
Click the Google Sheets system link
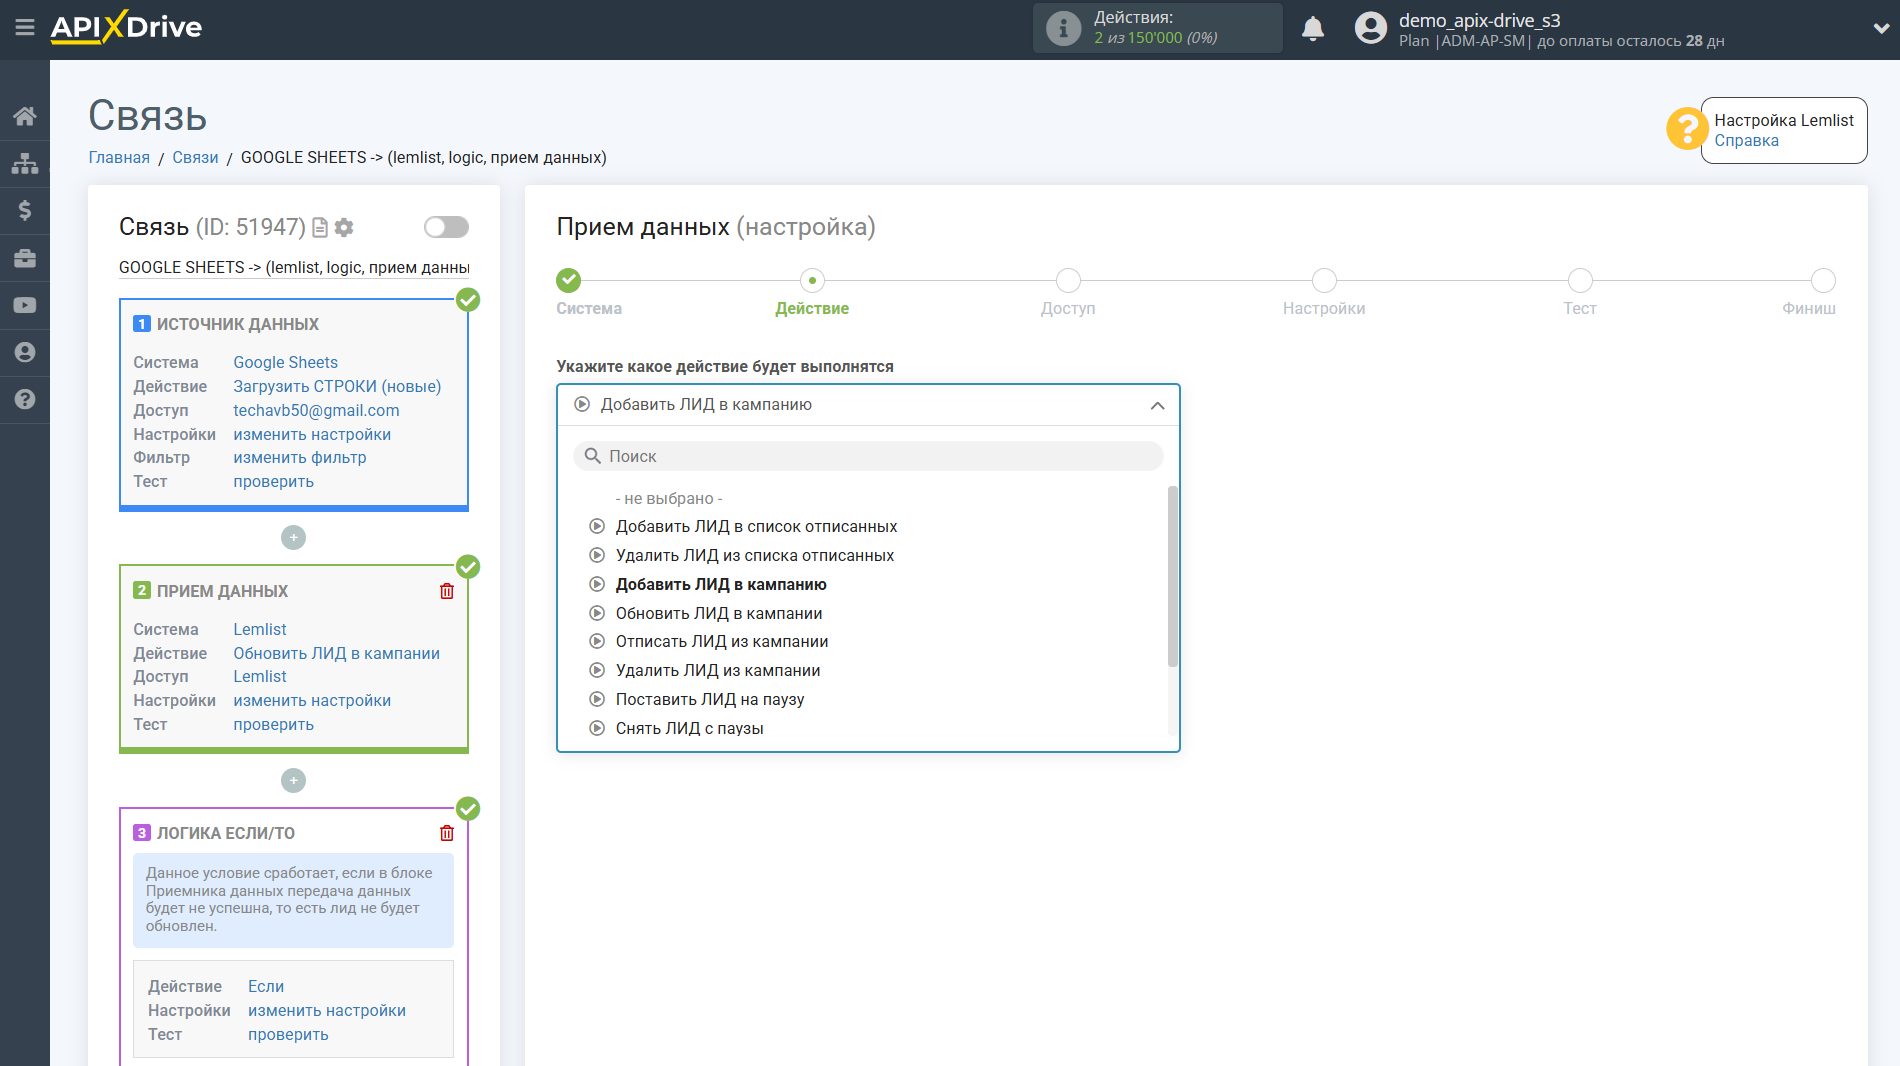(x=285, y=363)
